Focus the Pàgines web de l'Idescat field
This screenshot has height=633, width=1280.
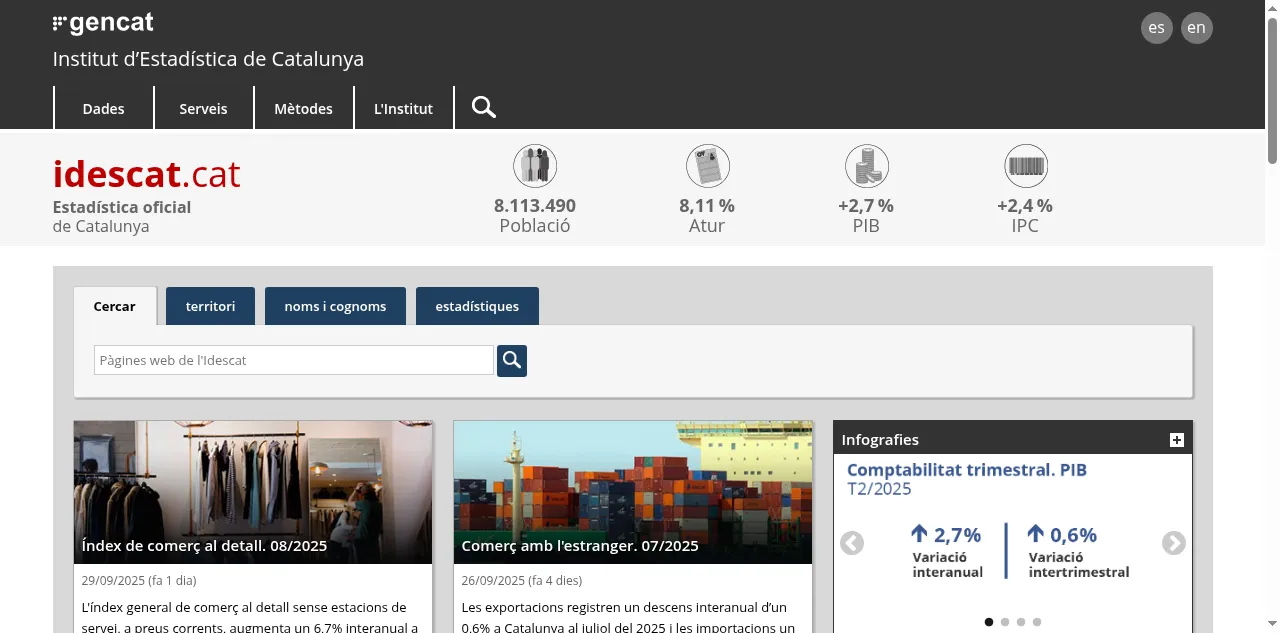coord(294,360)
